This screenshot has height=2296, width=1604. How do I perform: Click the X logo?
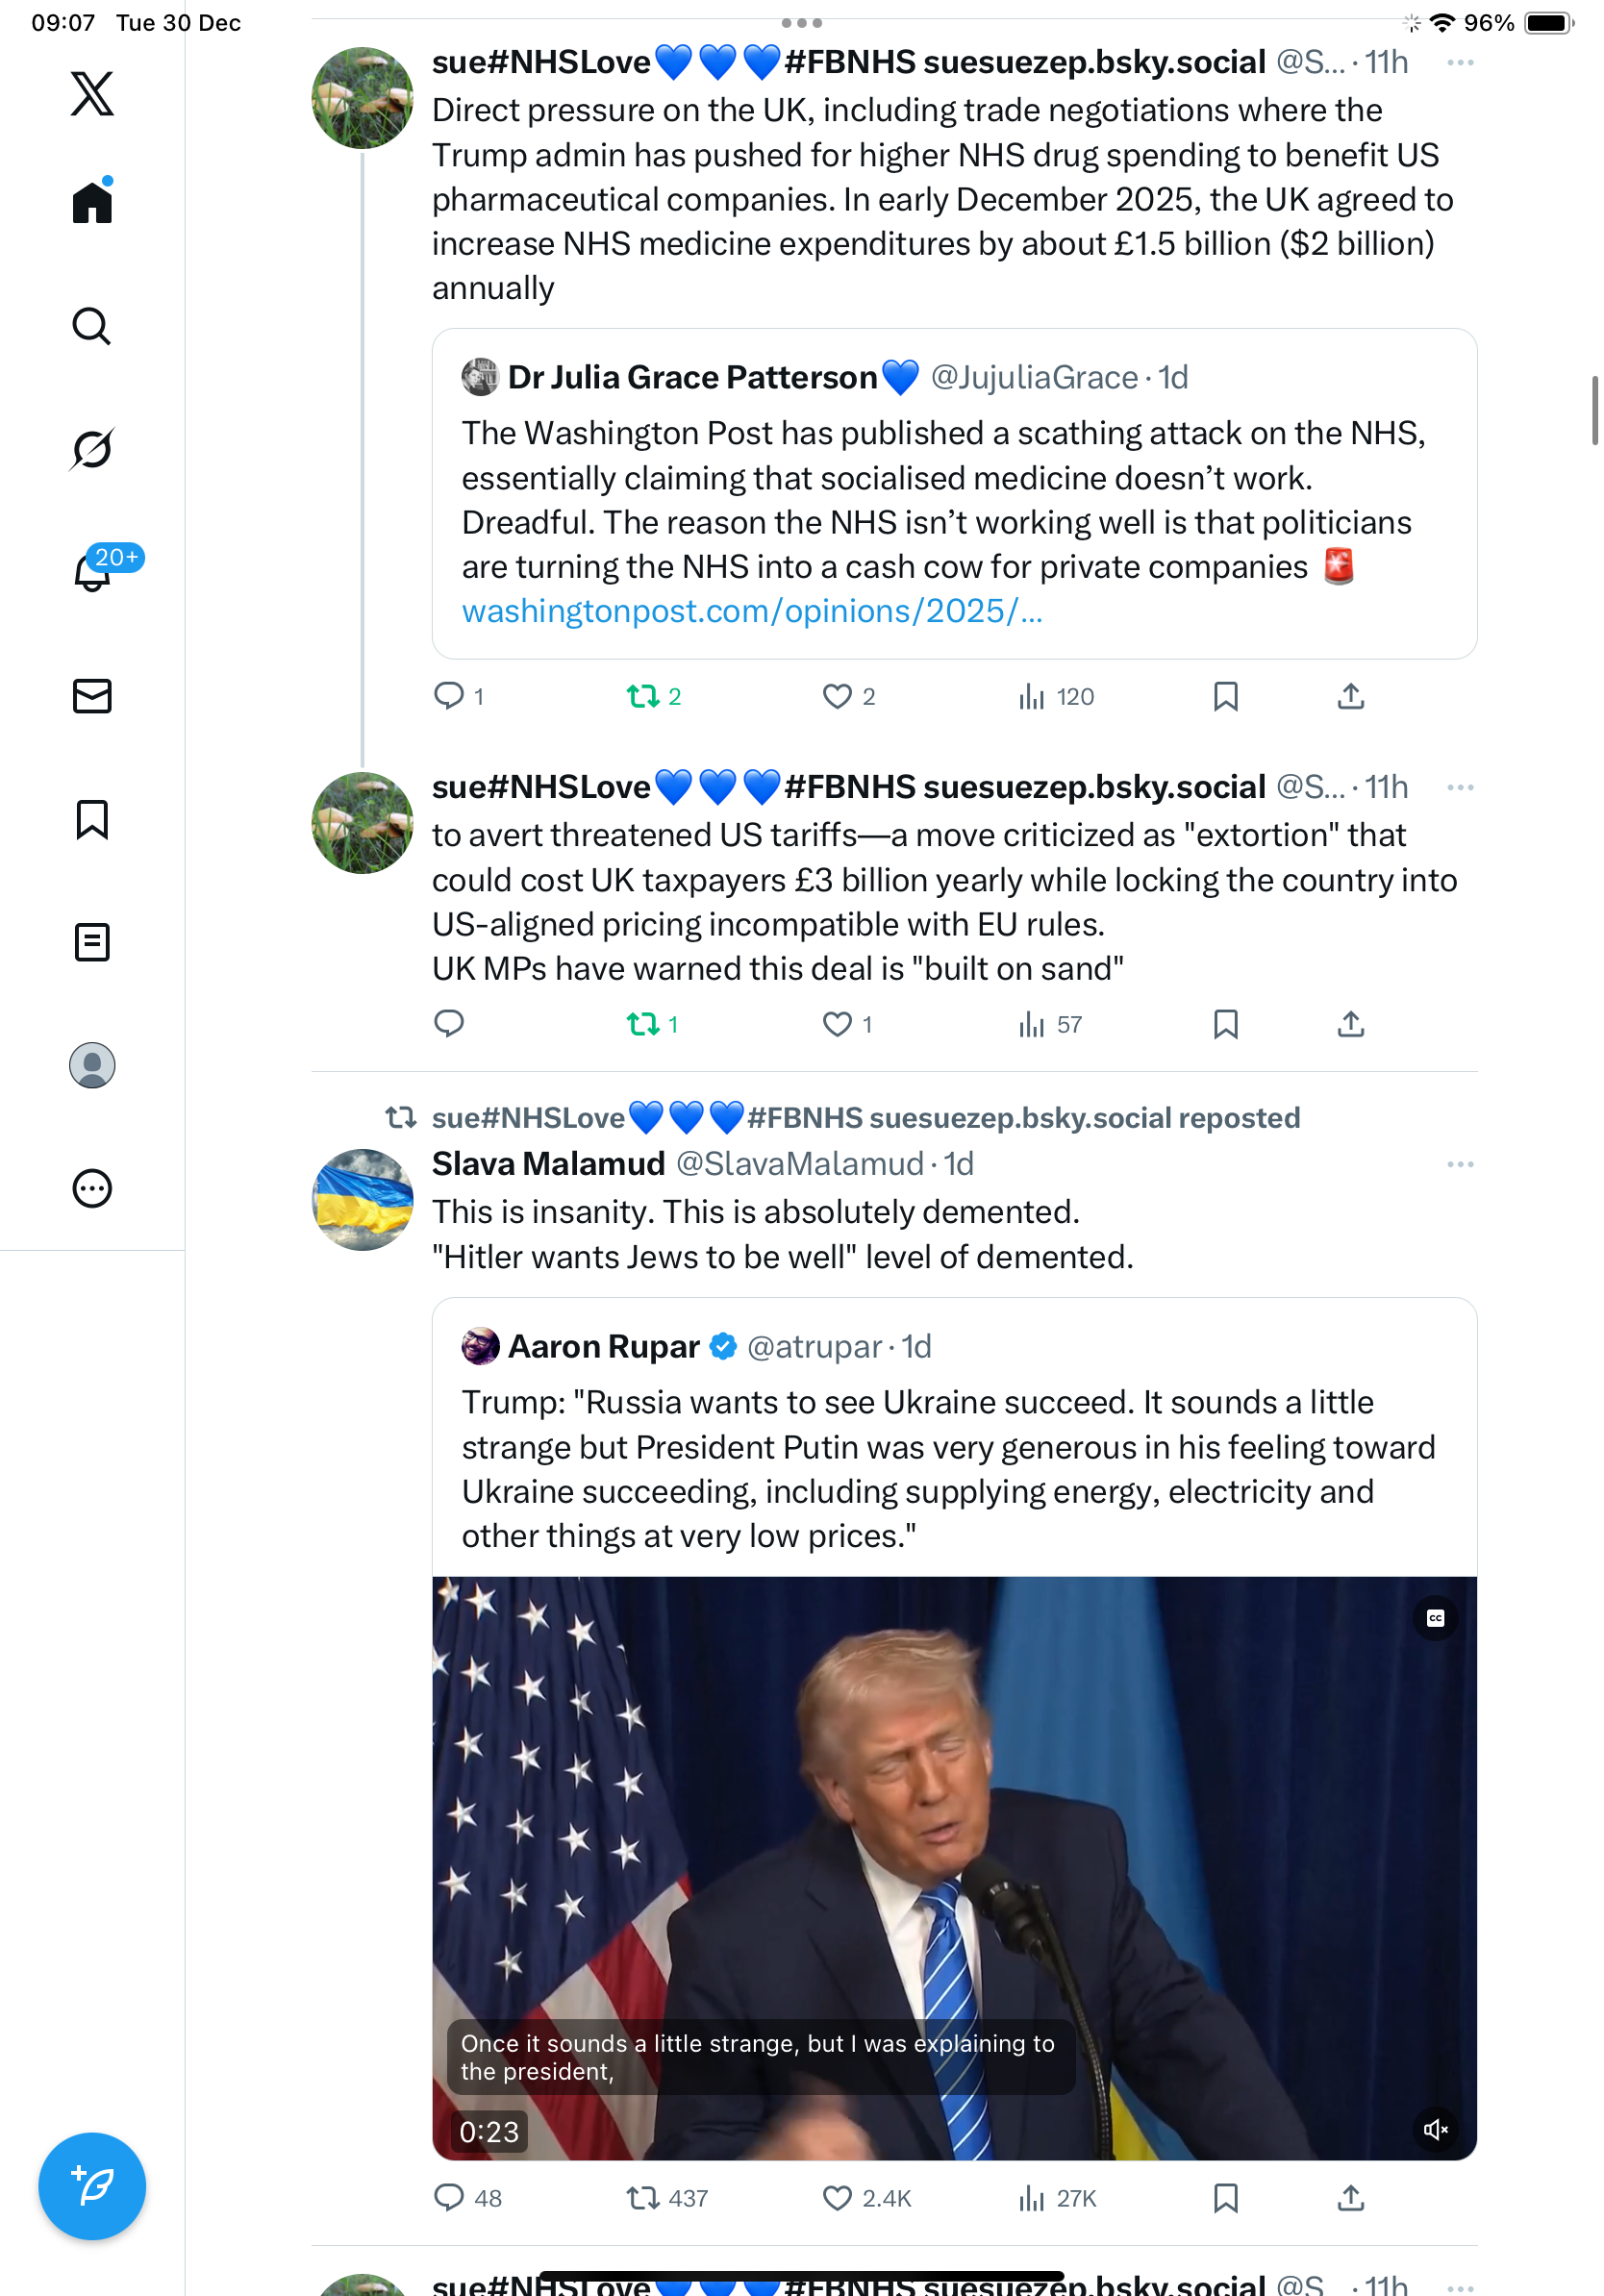pos(92,94)
